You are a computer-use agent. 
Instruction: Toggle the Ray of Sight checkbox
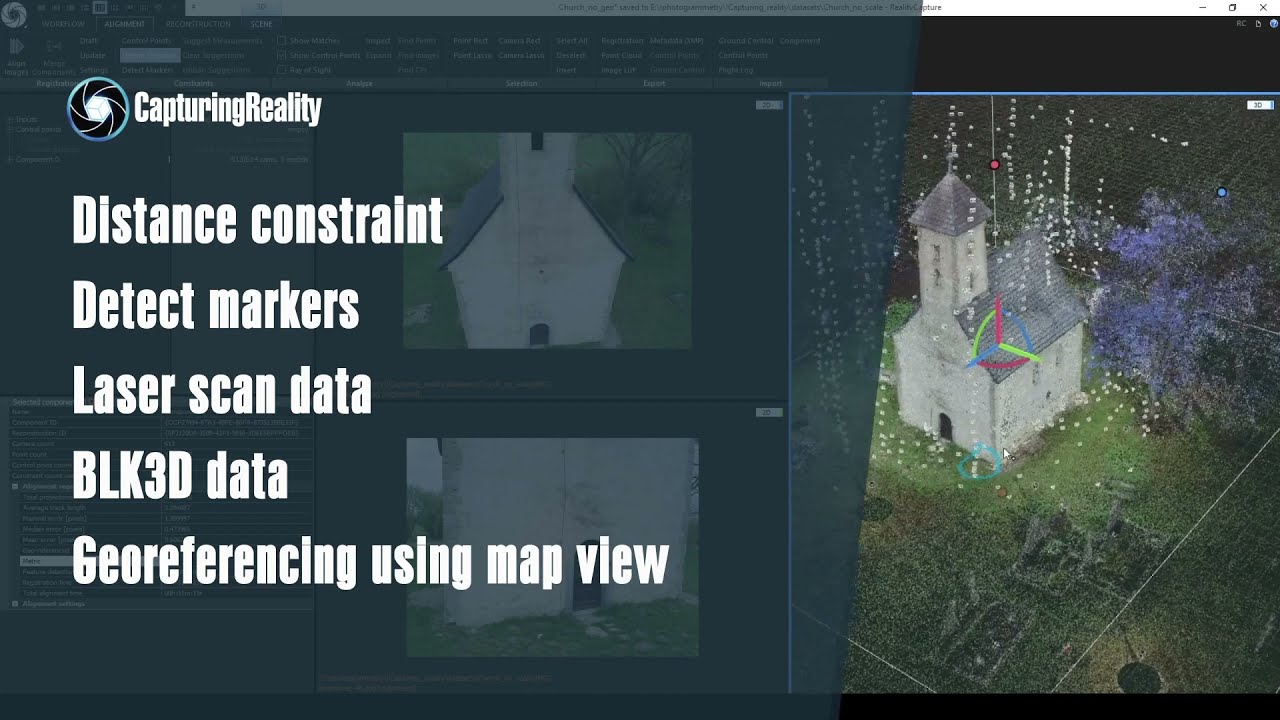click(282, 70)
